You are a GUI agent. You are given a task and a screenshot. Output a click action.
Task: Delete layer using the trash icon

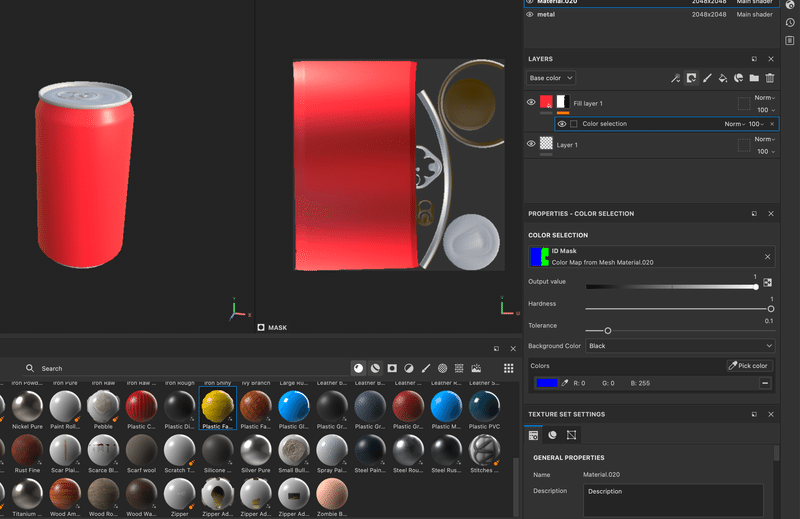coord(770,78)
